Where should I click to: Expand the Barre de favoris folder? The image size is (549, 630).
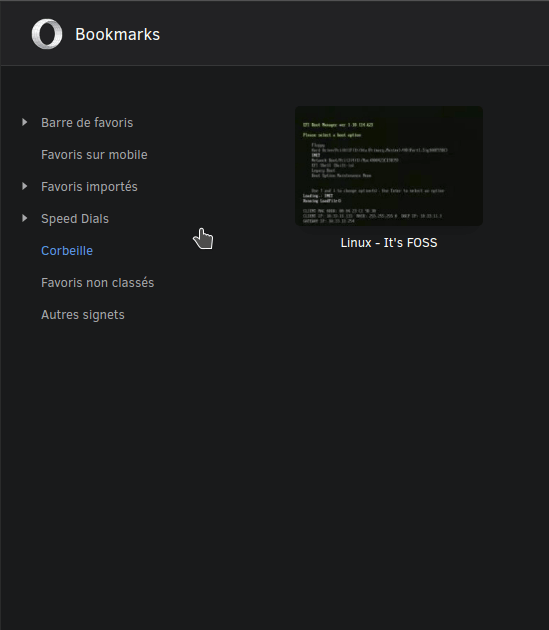(x=25, y=122)
